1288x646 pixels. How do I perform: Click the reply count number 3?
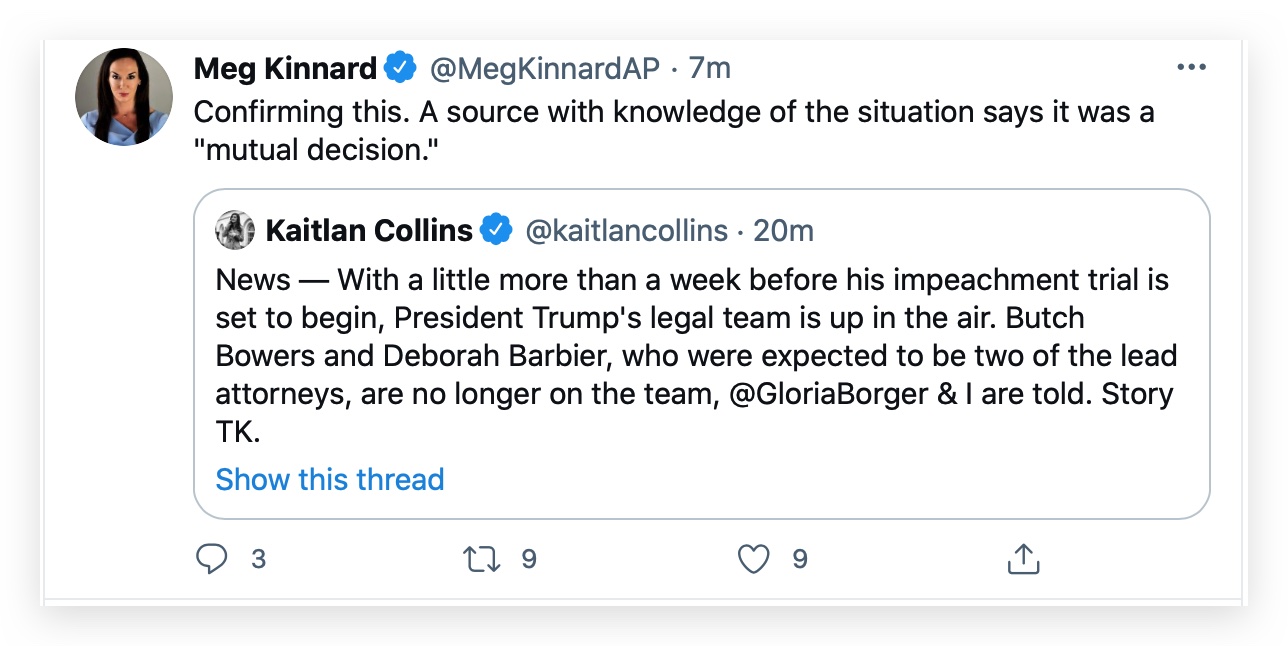258,559
